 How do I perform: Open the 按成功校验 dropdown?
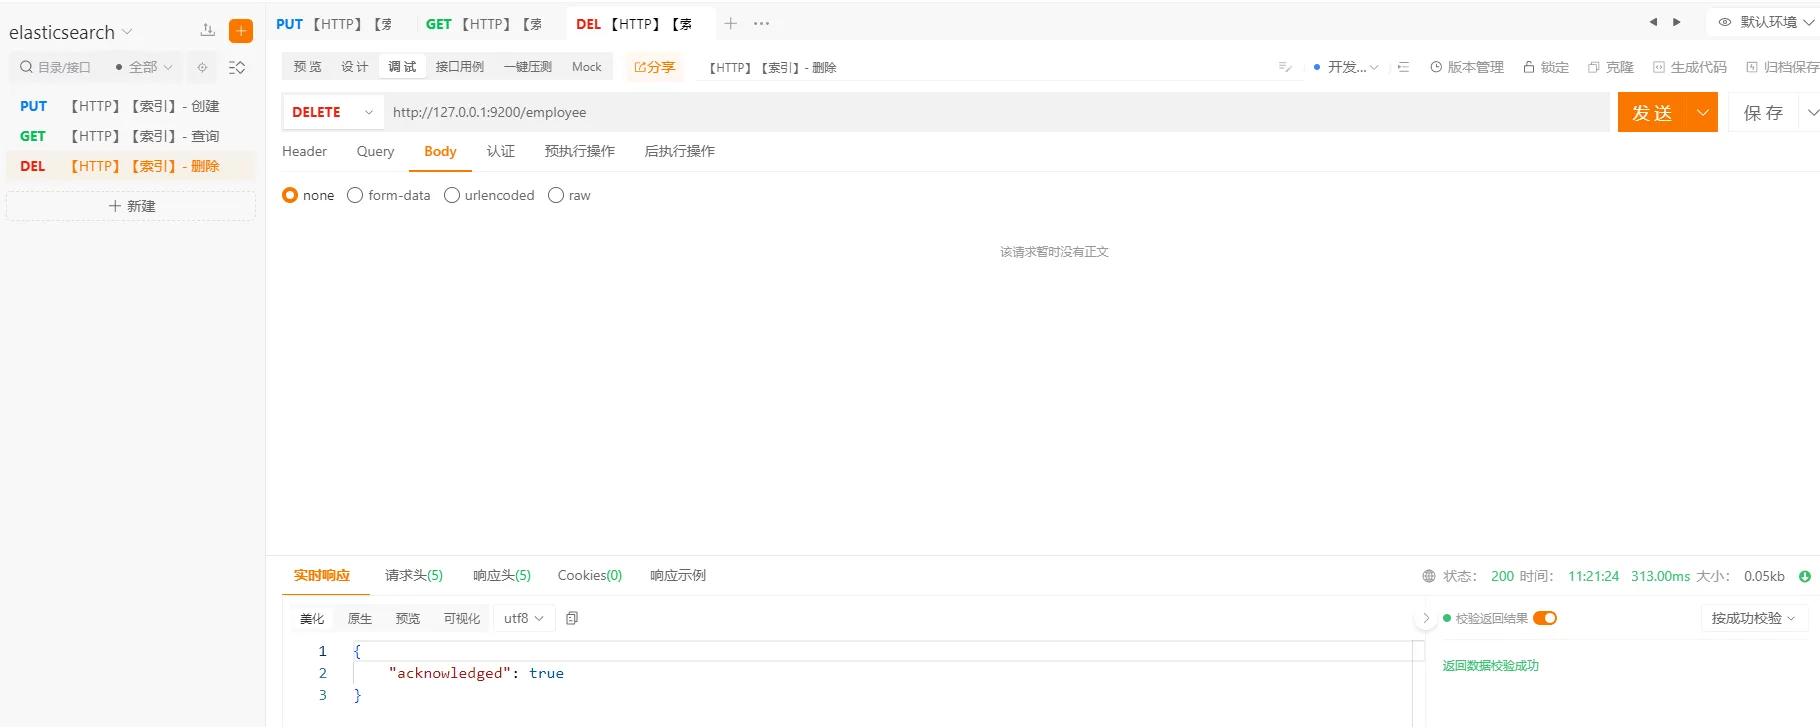1753,618
